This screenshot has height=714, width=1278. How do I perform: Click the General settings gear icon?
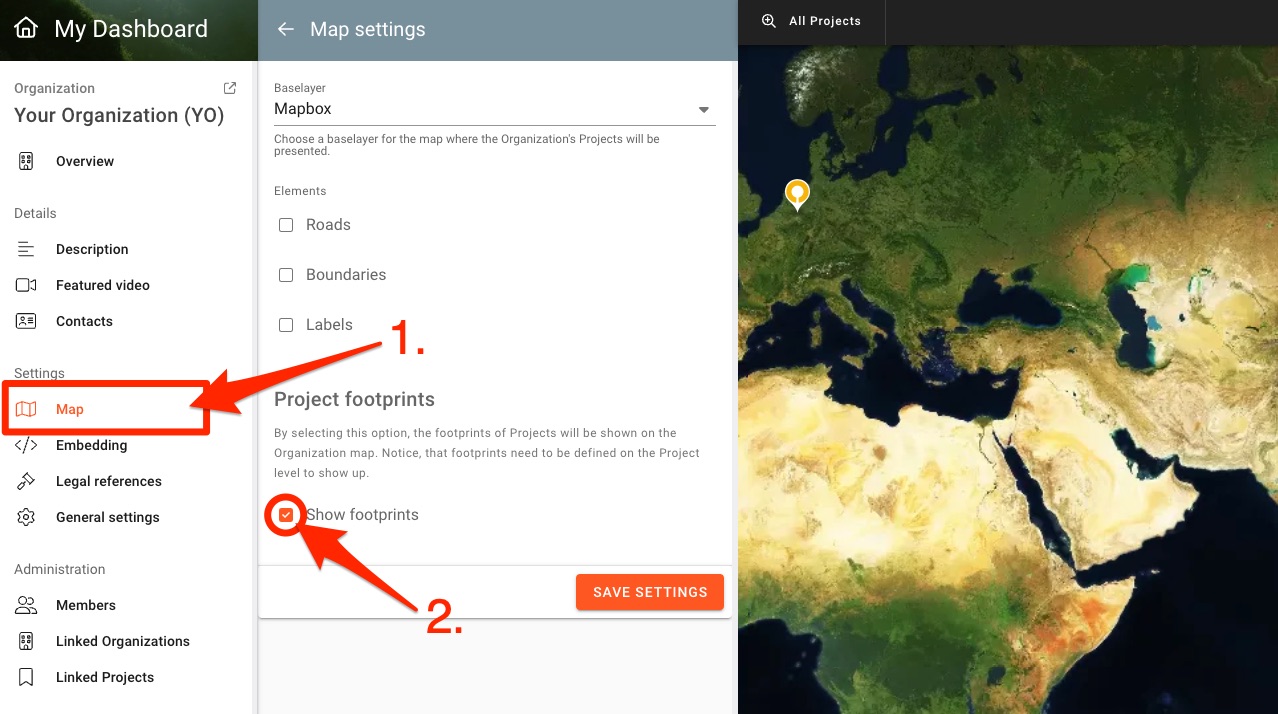click(26, 517)
